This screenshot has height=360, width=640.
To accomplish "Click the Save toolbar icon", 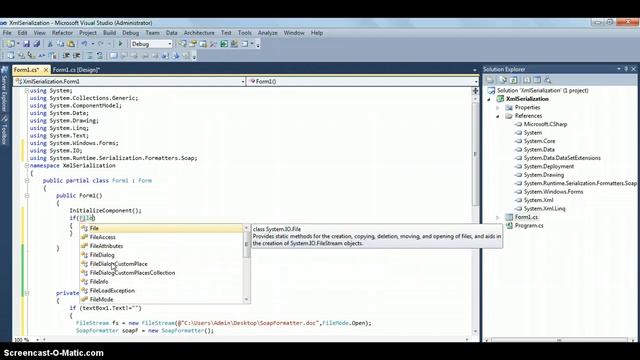I will coord(26,44).
